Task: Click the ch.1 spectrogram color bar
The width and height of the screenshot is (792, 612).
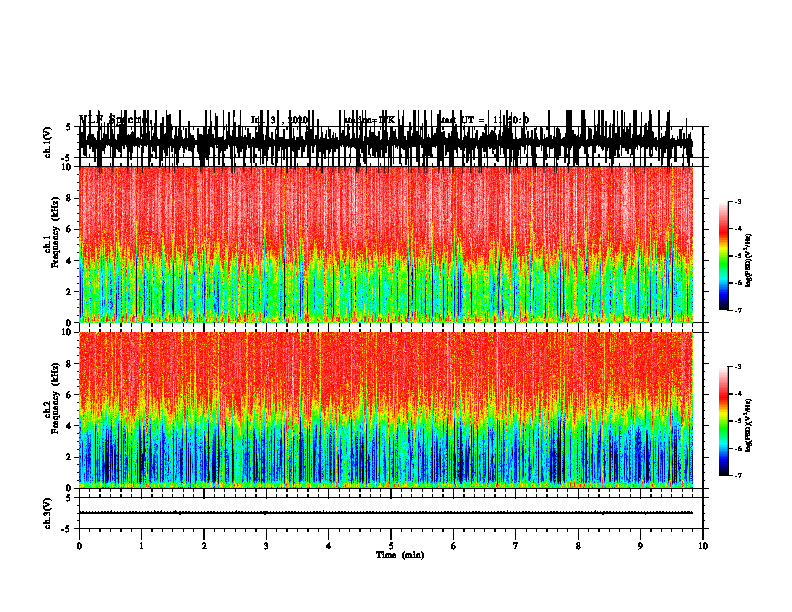Action: pyautogui.click(x=724, y=256)
